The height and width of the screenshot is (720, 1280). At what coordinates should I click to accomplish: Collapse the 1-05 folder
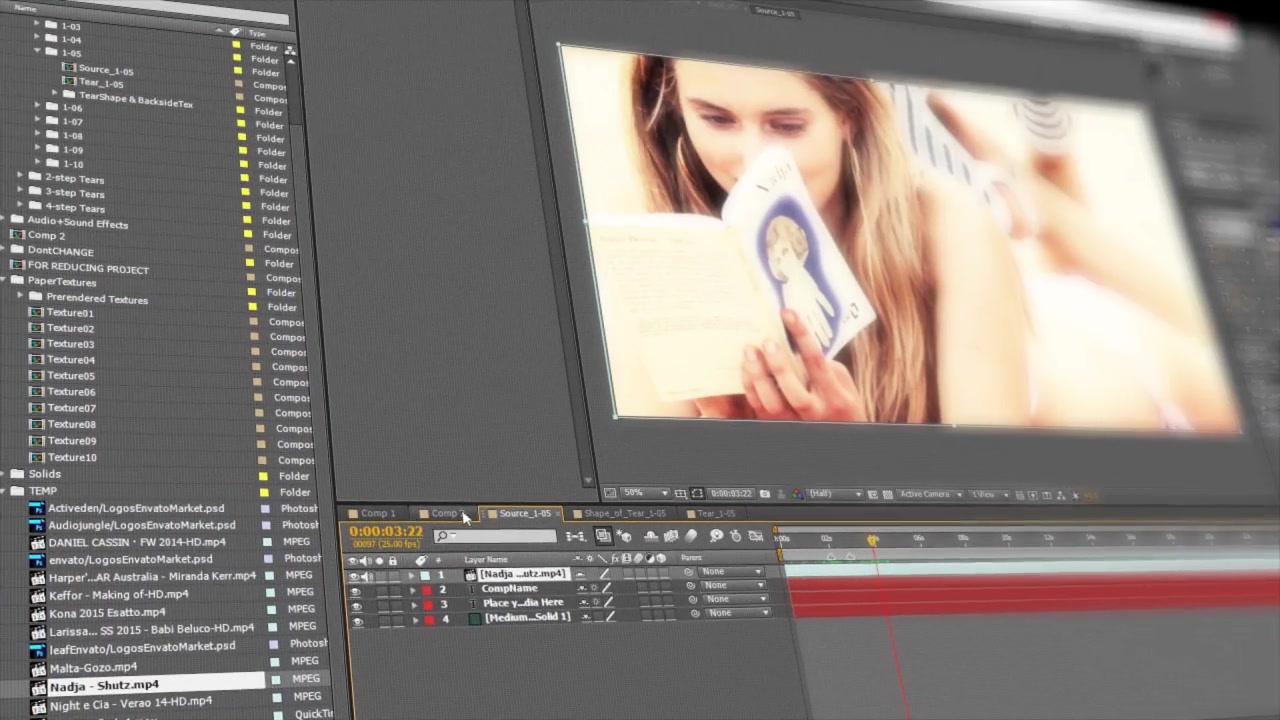click(38, 51)
